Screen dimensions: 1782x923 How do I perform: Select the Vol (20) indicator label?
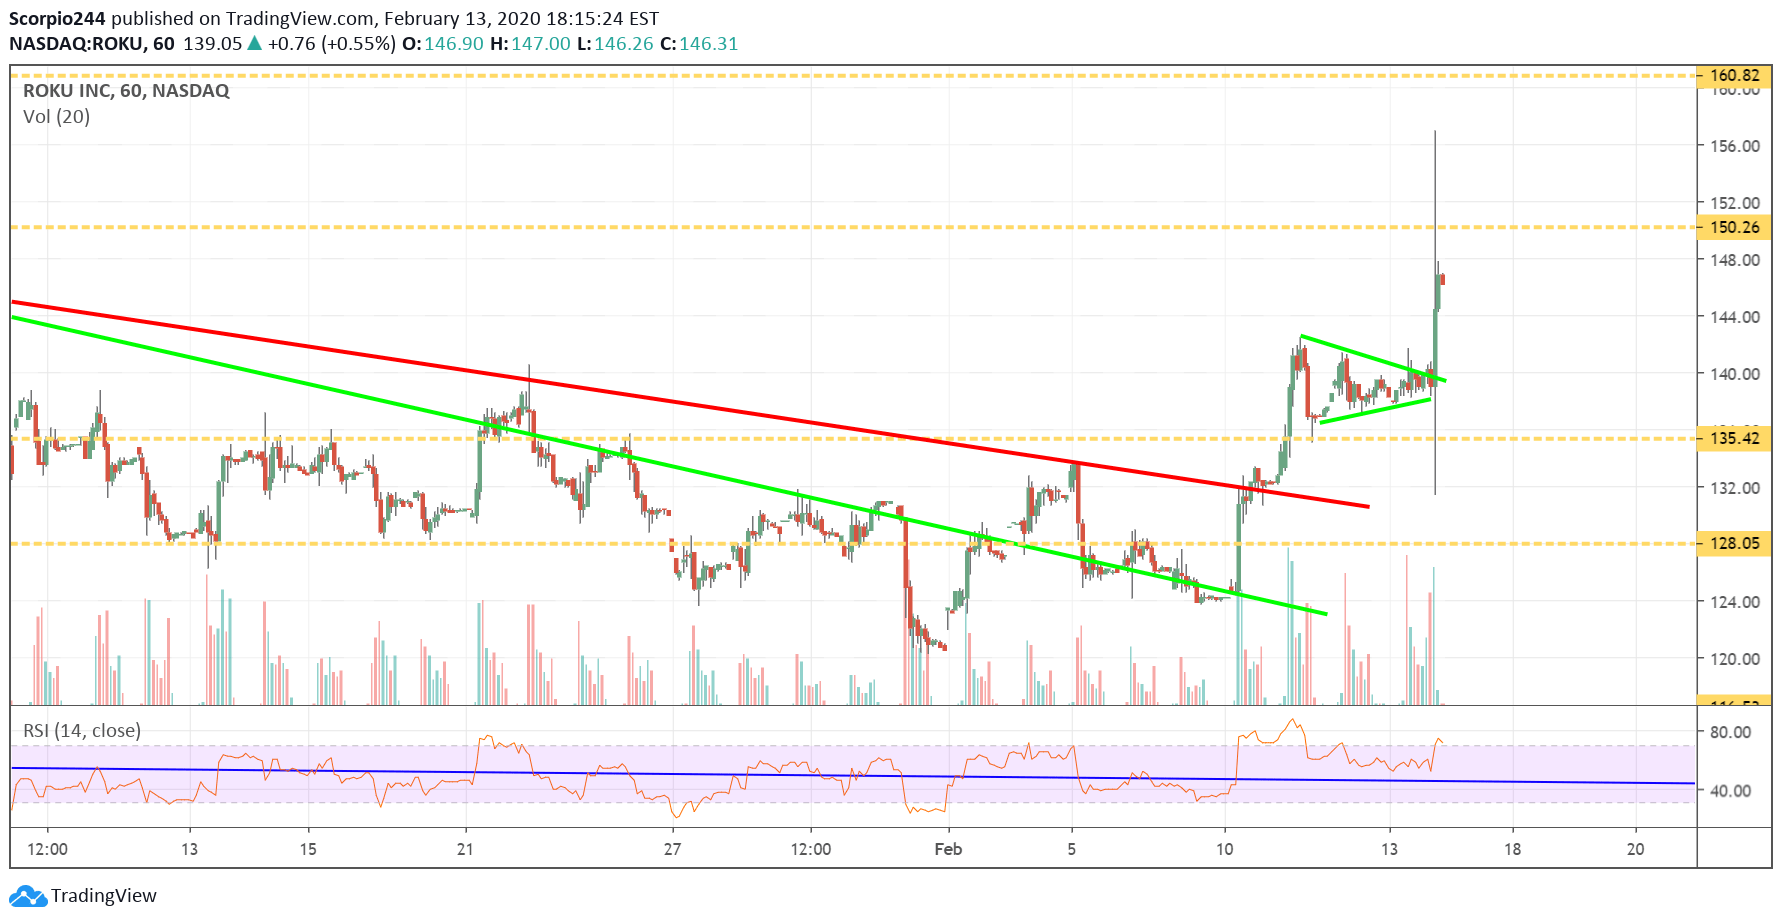pyautogui.click(x=56, y=117)
